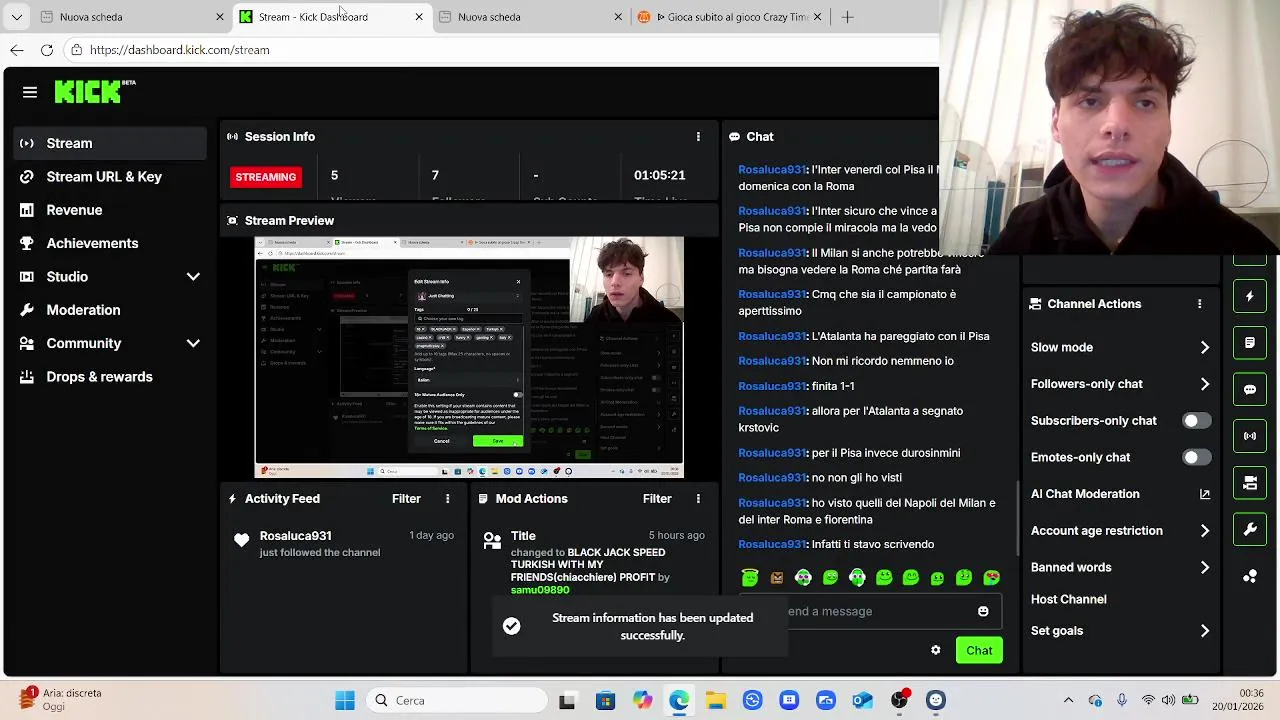Open chat settings gear icon
The width and height of the screenshot is (1280, 720).
point(936,650)
